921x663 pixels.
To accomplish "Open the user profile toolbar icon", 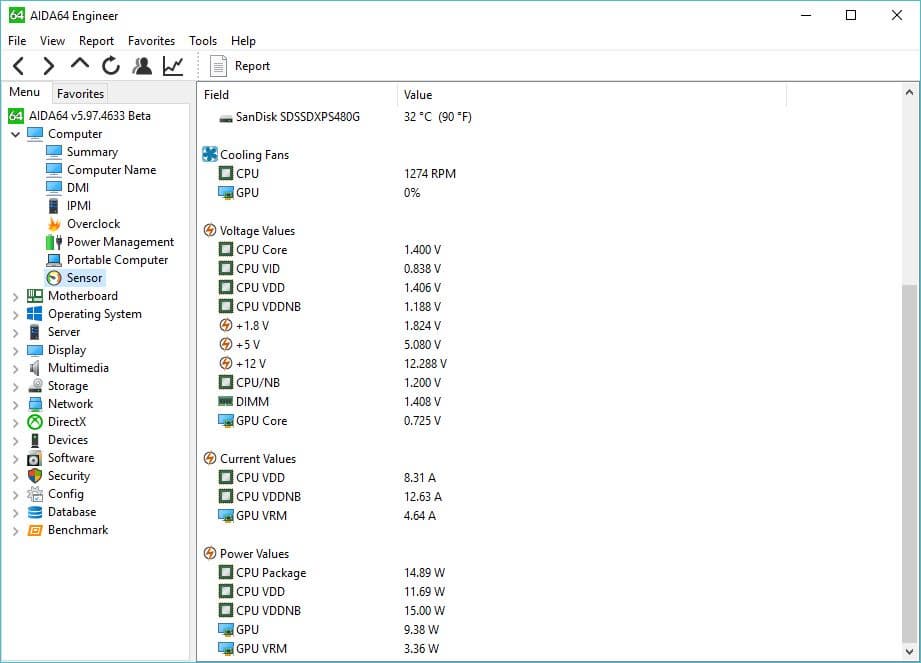I will 142,66.
